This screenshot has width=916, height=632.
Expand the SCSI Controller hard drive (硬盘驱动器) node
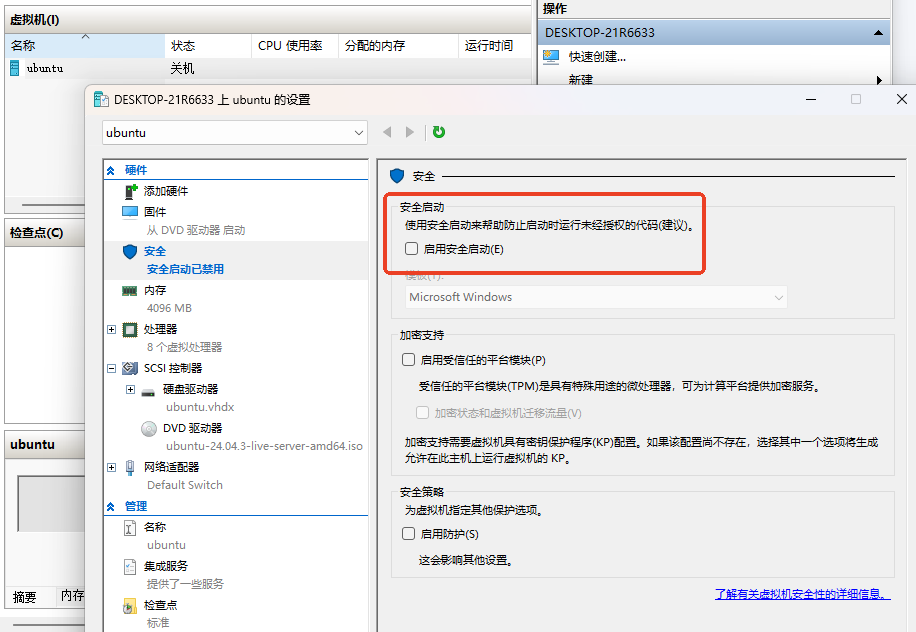point(130,389)
